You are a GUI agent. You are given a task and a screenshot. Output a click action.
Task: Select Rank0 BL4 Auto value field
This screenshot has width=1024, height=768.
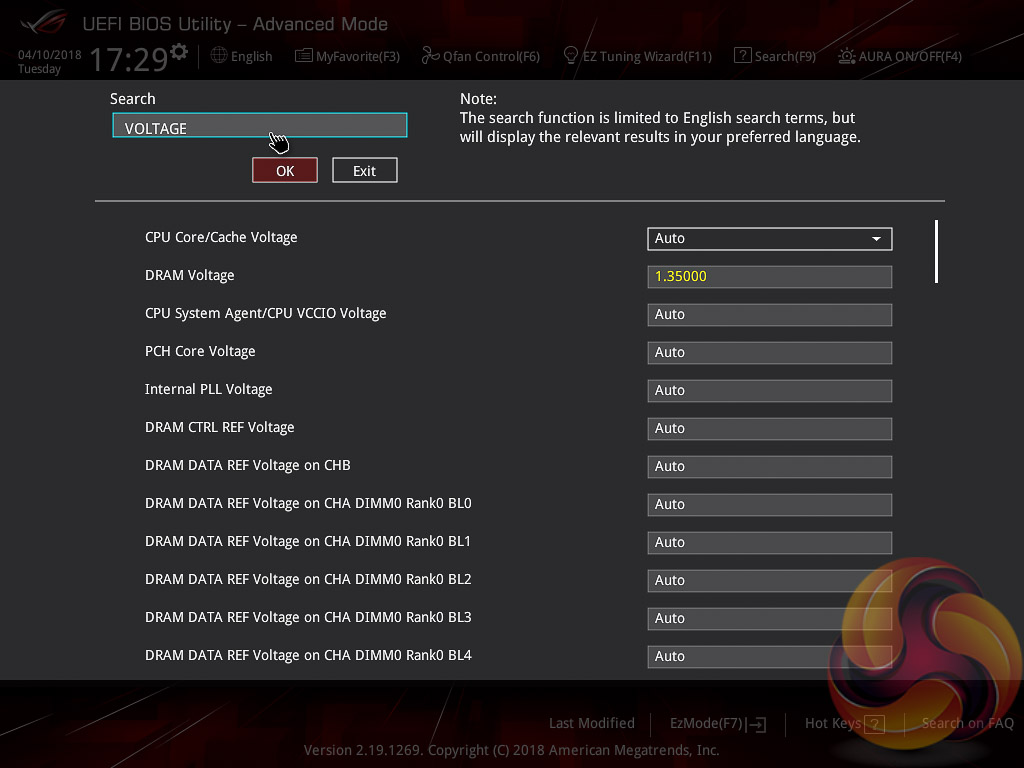(x=769, y=656)
